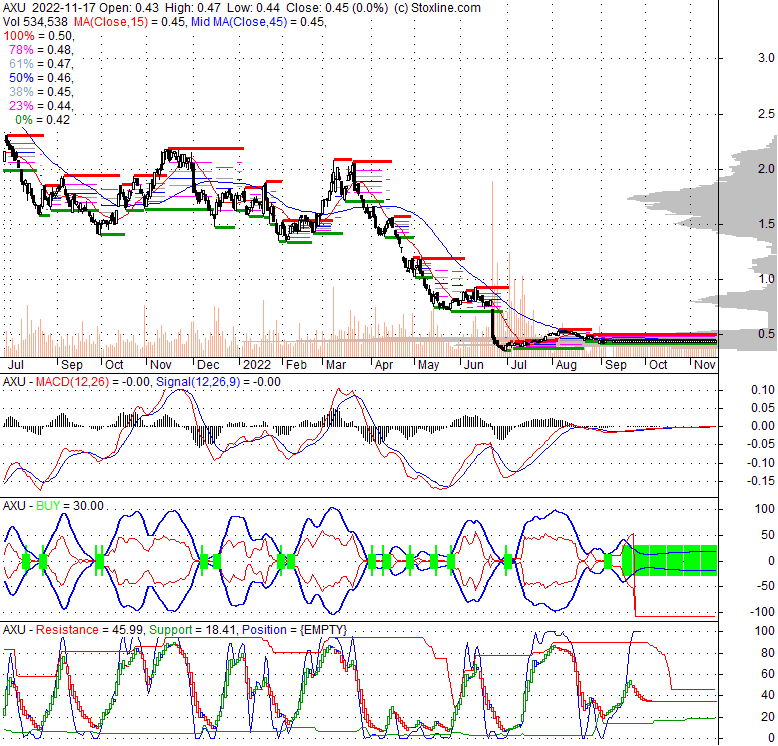778x746 pixels.
Task: Click the '23% = 0.44' Fibonacci level
Action: (x=41, y=106)
